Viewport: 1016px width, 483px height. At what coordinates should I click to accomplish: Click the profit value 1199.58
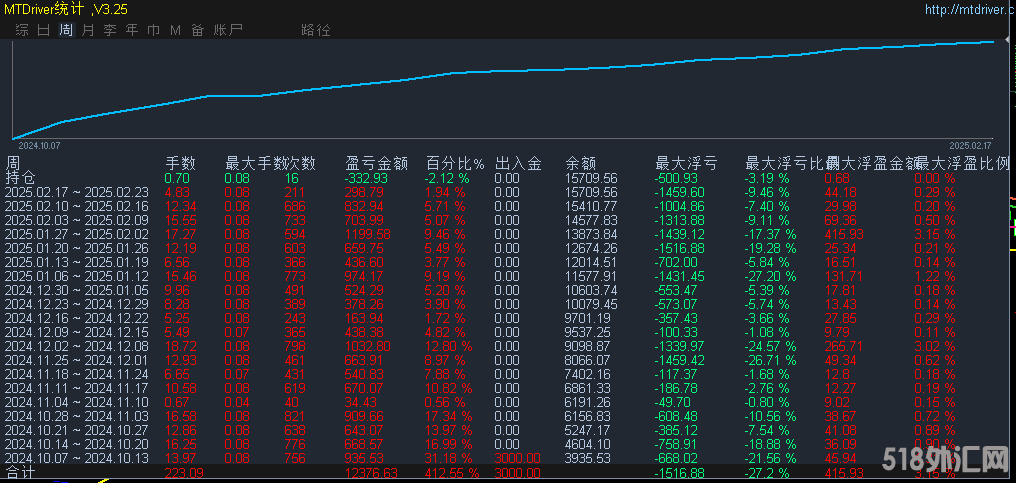click(x=369, y=235)
